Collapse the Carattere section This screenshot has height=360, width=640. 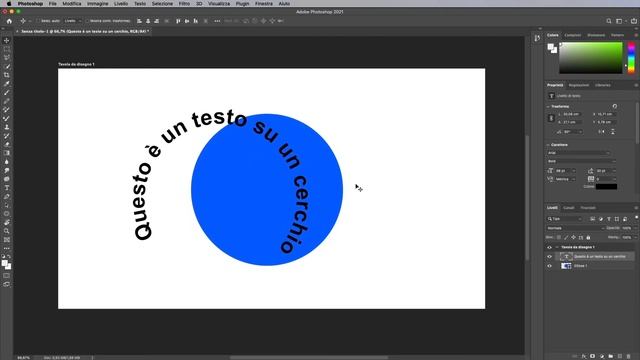tap(548, 145)
